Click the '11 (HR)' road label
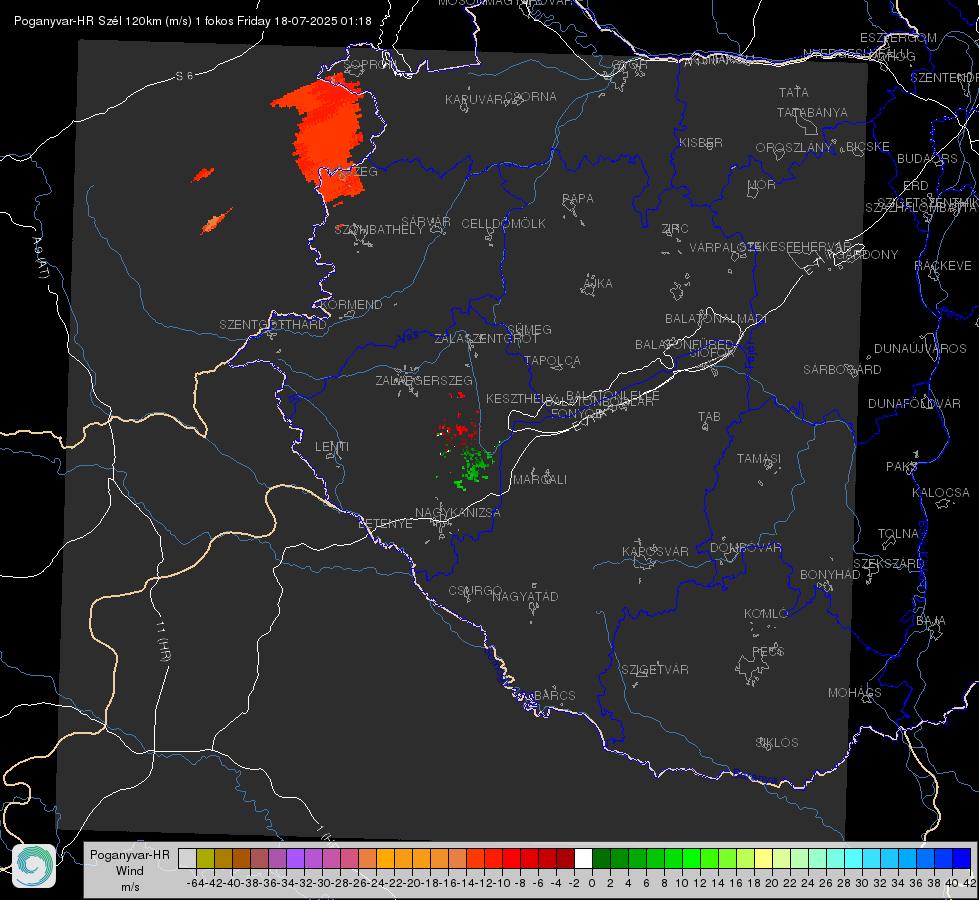Image resolution: width=979 pixels, height=900 pixels. tap(164, 640)
